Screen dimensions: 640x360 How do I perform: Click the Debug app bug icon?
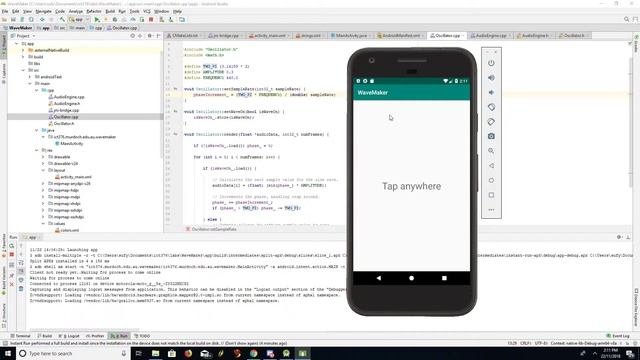(115, 20)
